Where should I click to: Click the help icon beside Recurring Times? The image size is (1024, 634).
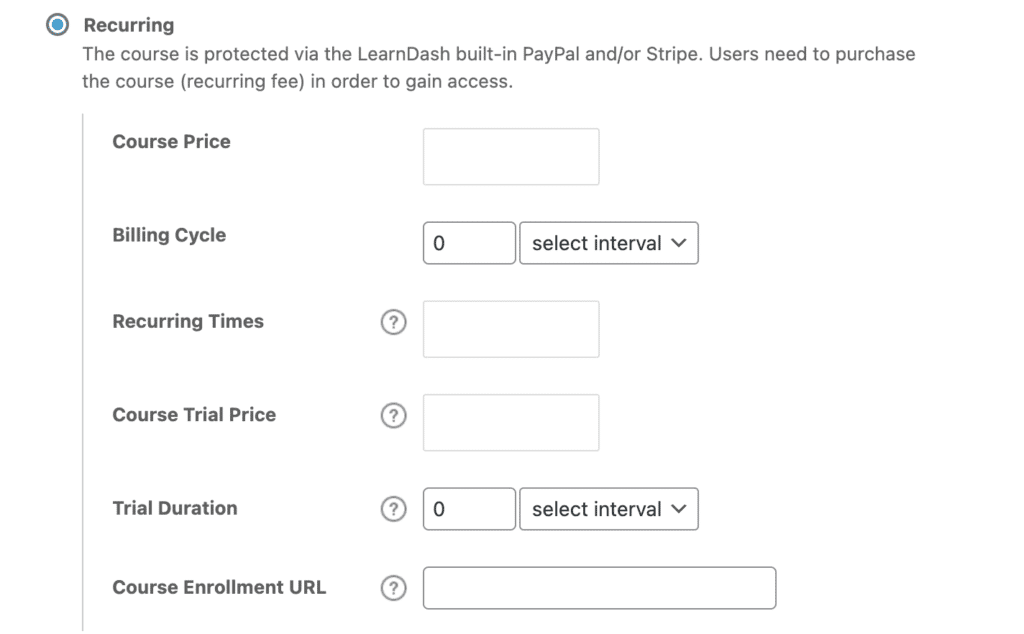(393, 322)
